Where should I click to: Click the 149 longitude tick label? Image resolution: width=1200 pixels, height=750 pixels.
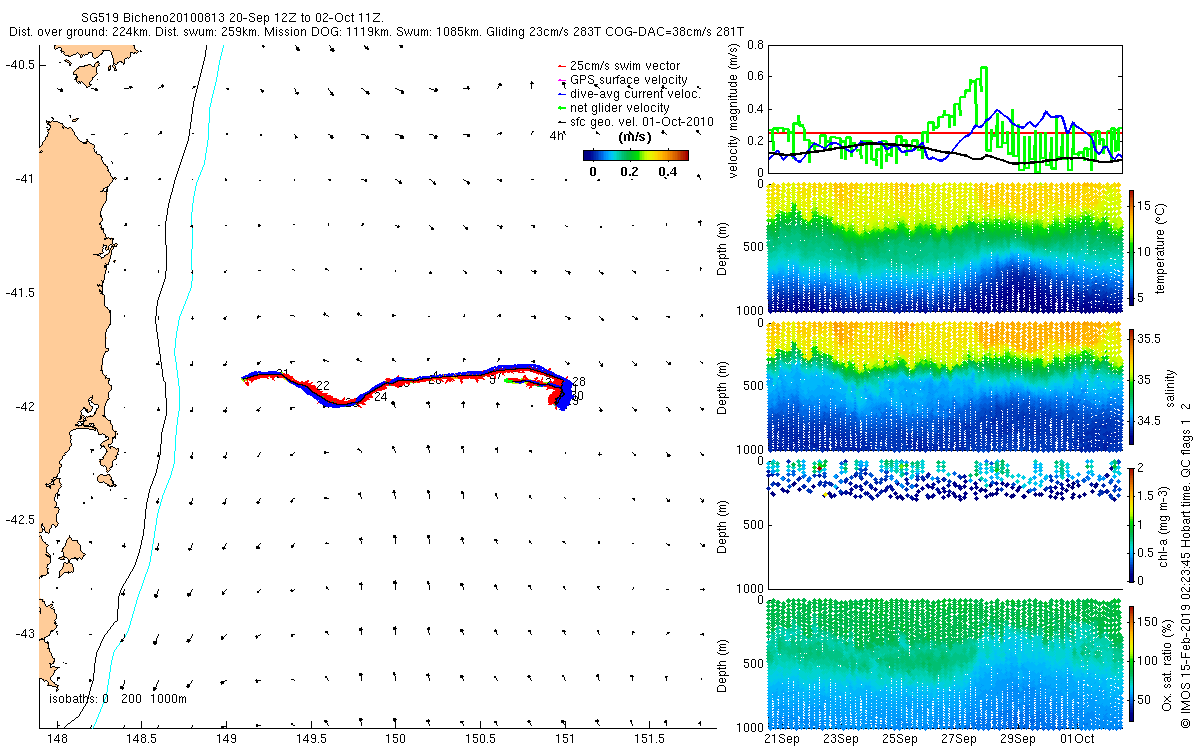pos(227,739)
